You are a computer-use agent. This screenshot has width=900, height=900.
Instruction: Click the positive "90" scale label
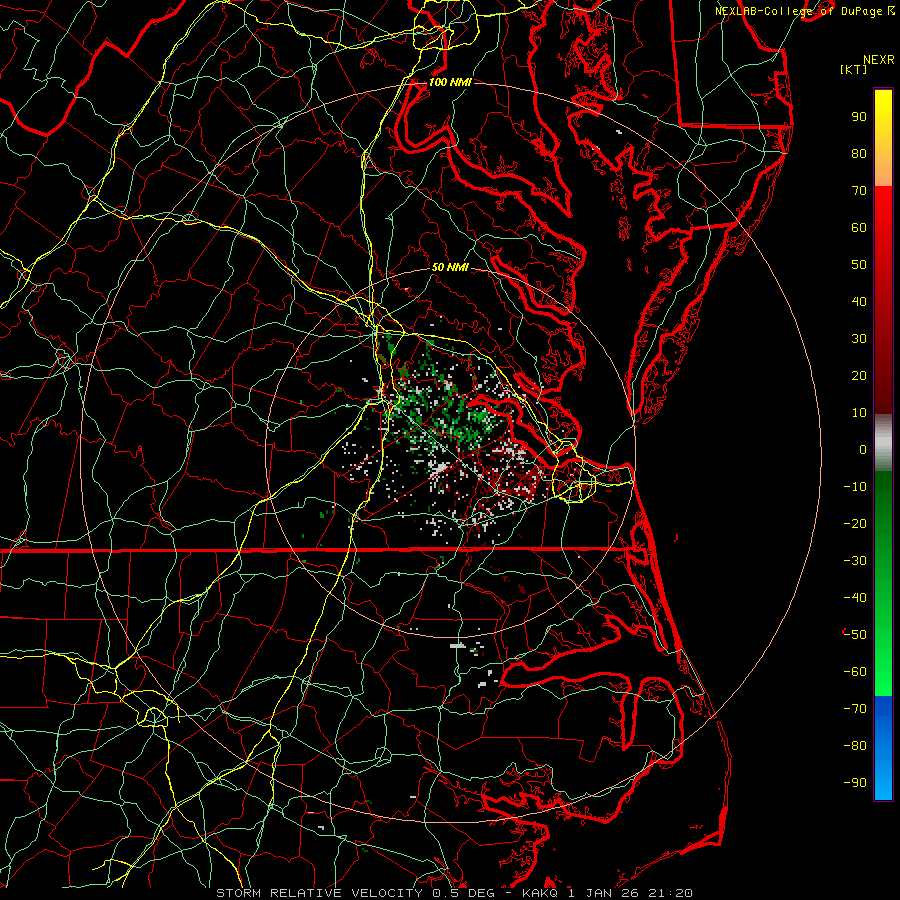tap(859, 117)
